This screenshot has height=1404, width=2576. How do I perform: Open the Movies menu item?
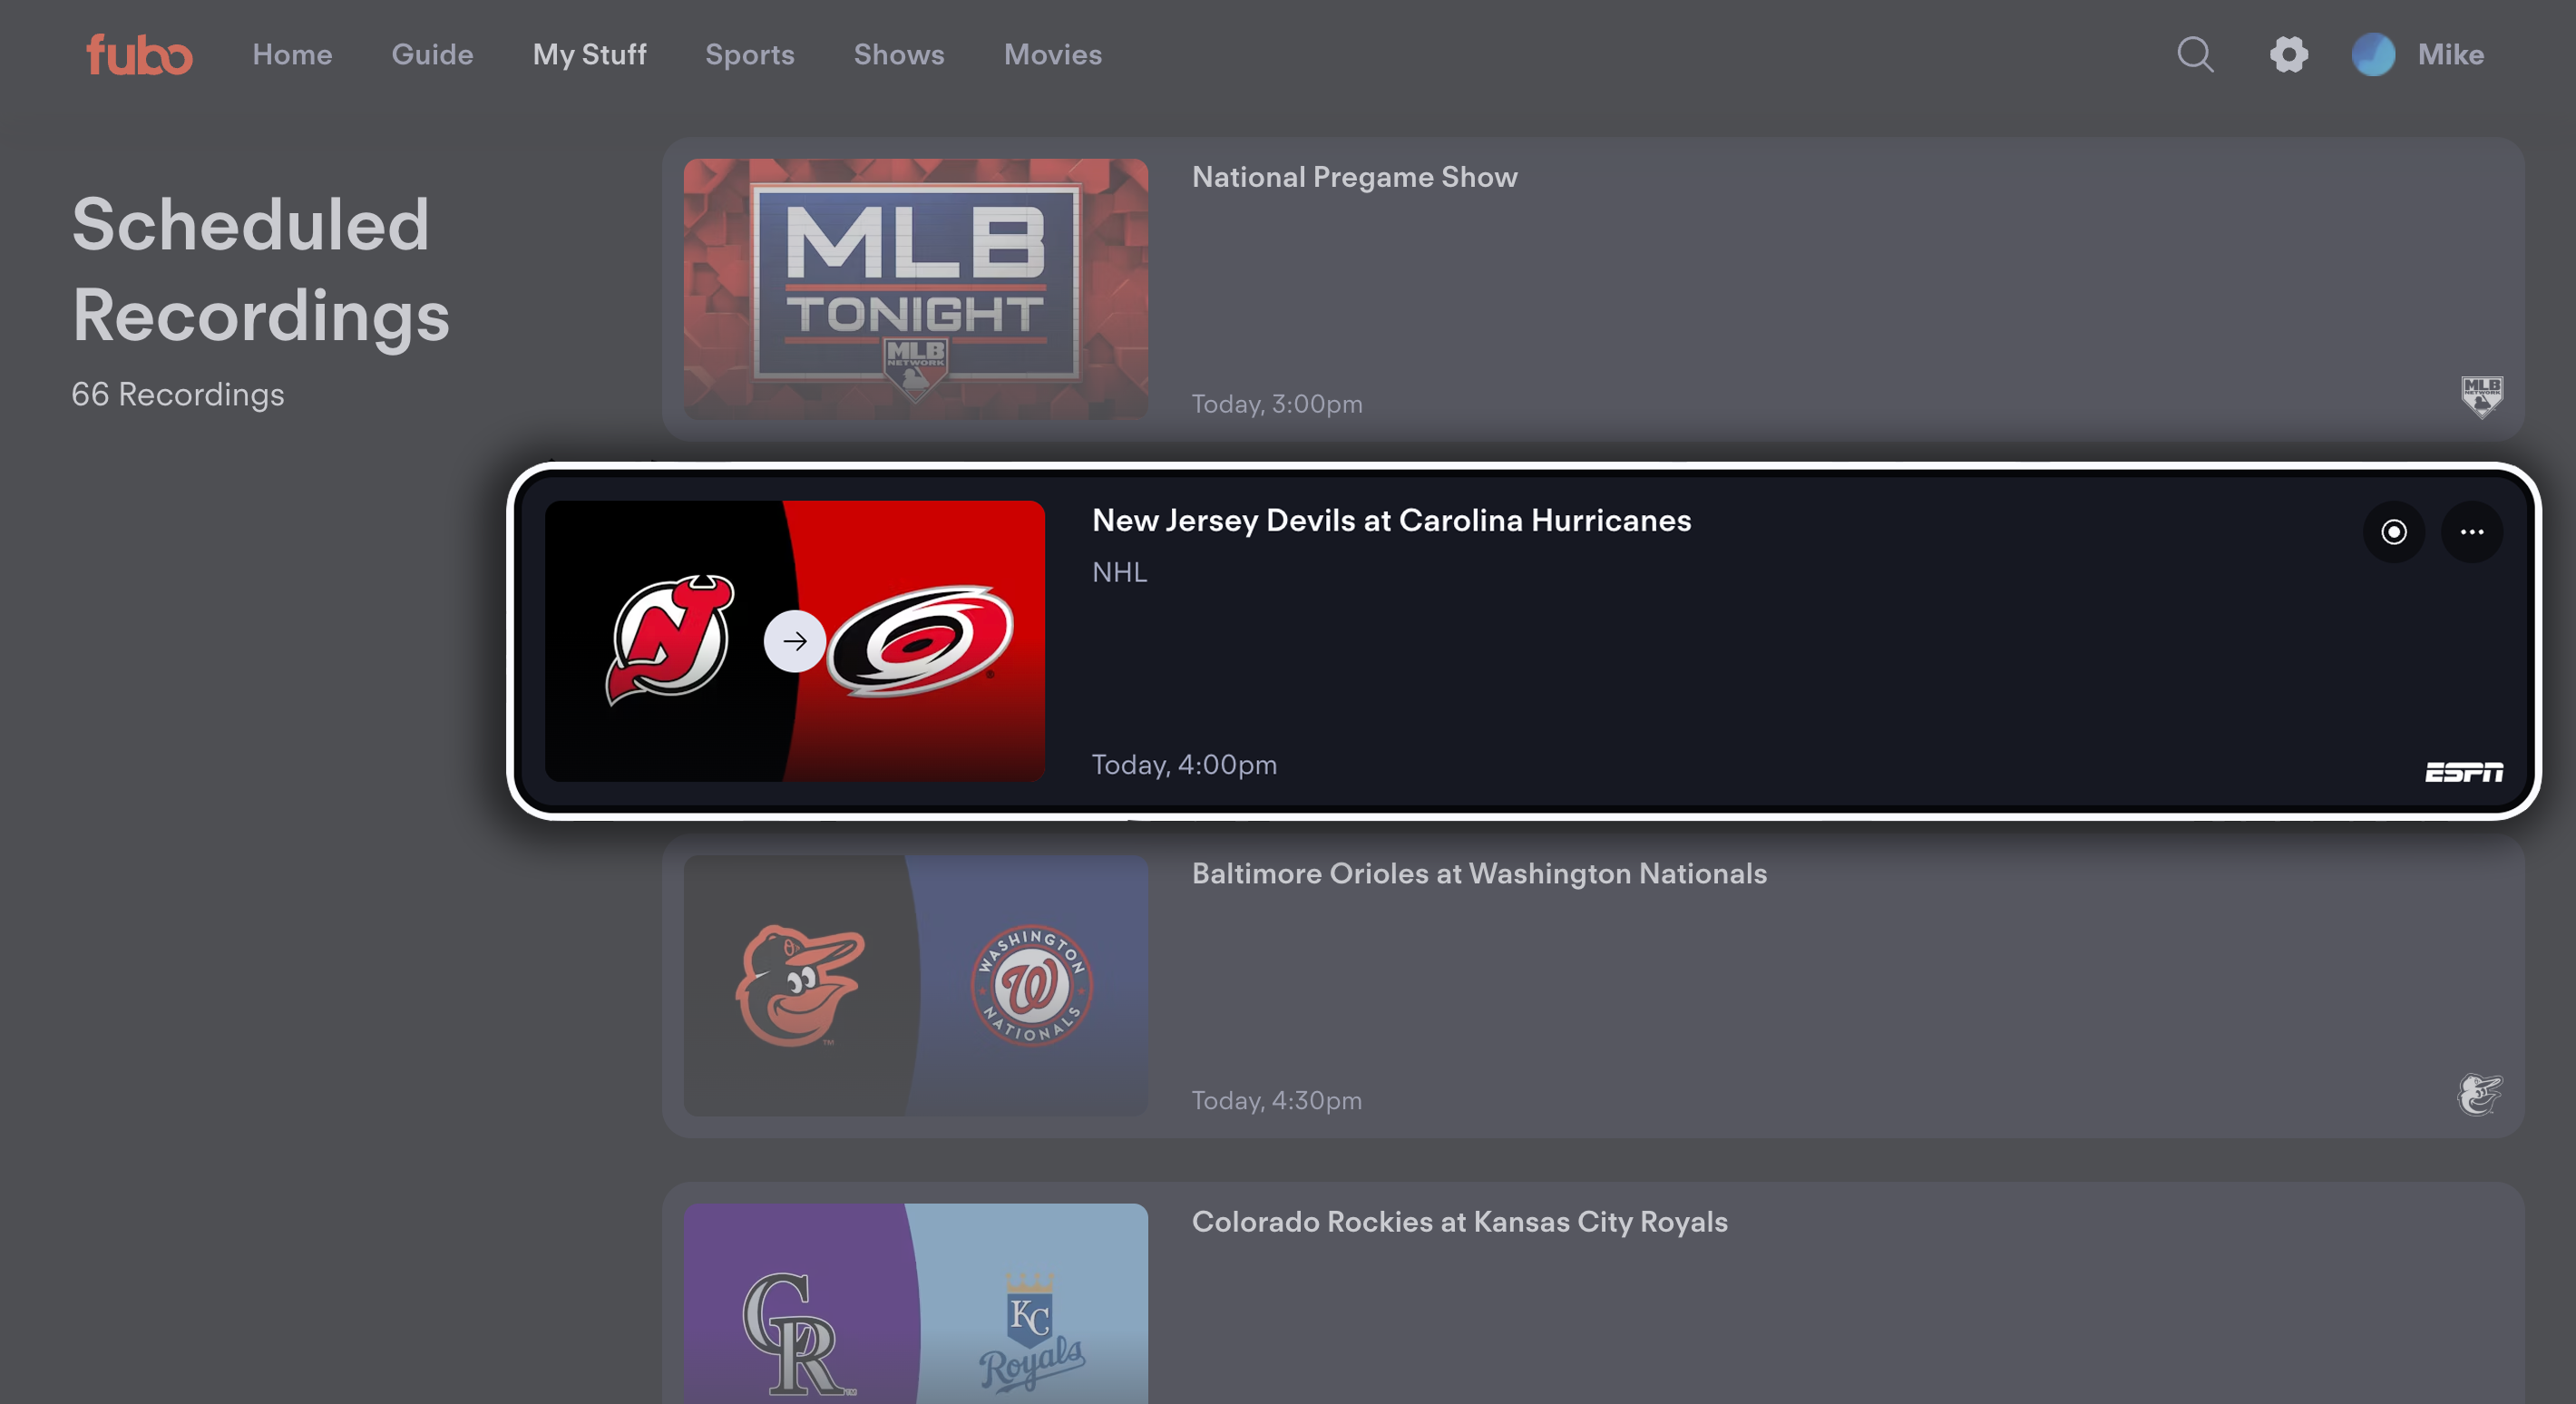coord(1053,54)
